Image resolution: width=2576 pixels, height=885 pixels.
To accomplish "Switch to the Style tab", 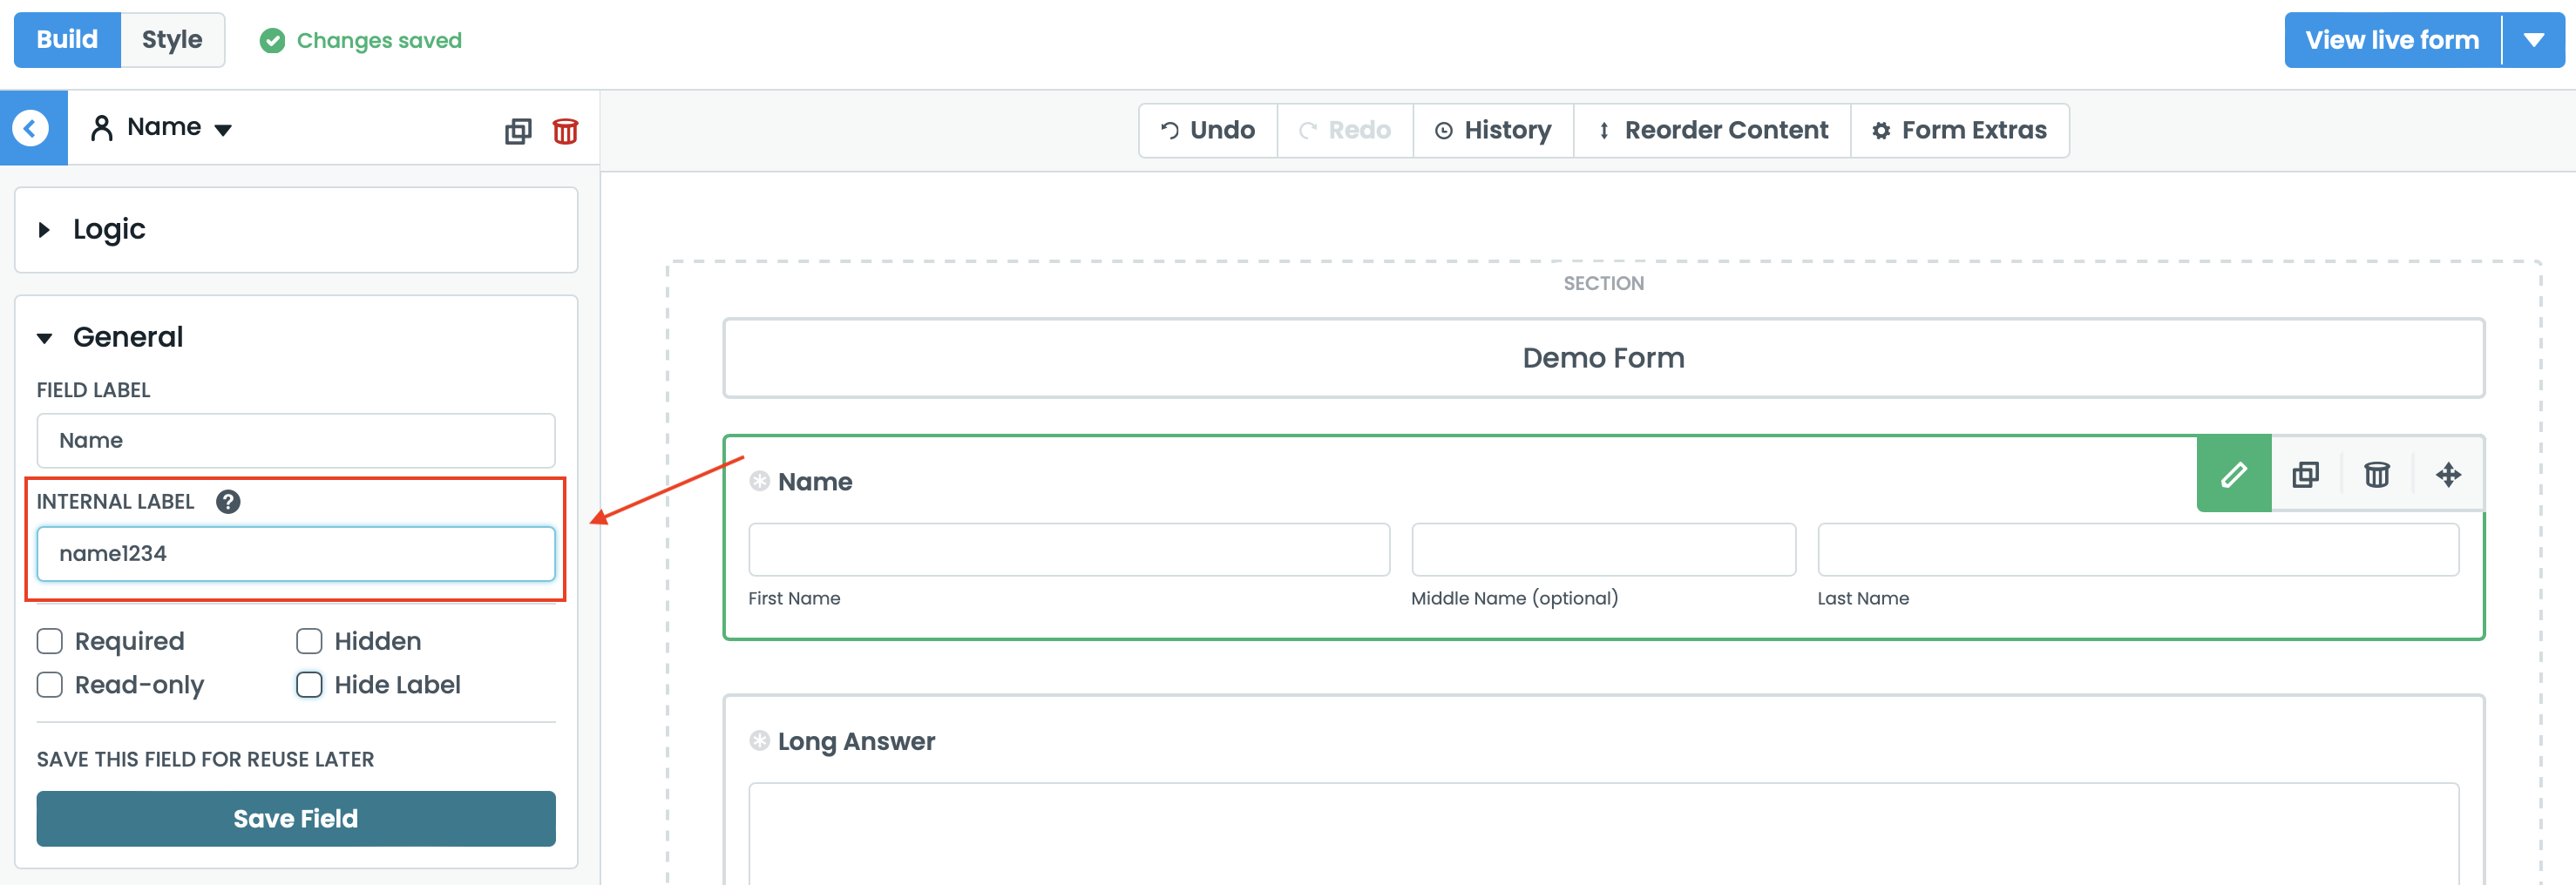I will click(172, 40).
